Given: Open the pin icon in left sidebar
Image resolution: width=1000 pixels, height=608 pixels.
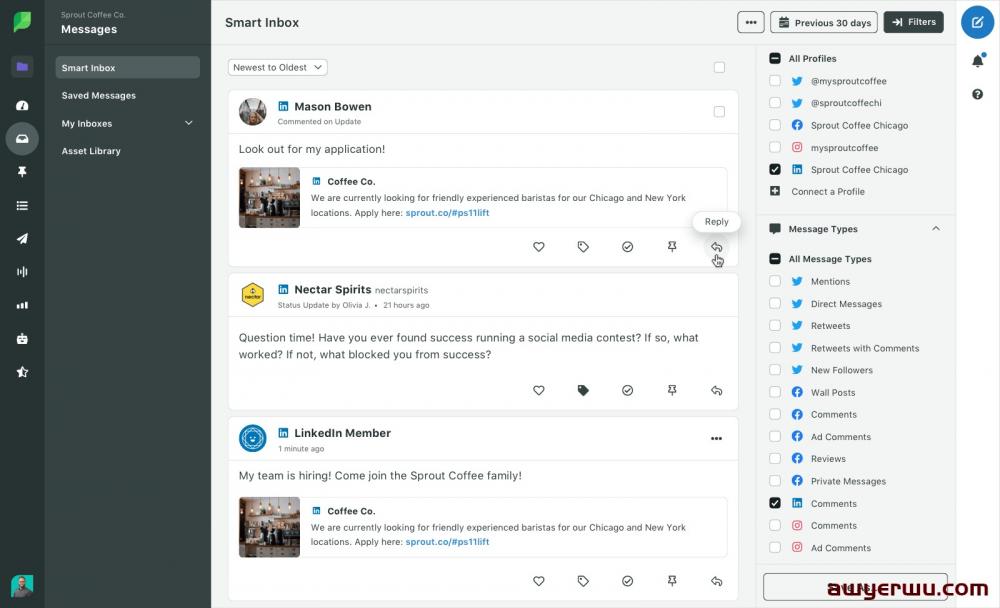Looking at the screenshot, I should pyautogui.click(x=22, y=172).
